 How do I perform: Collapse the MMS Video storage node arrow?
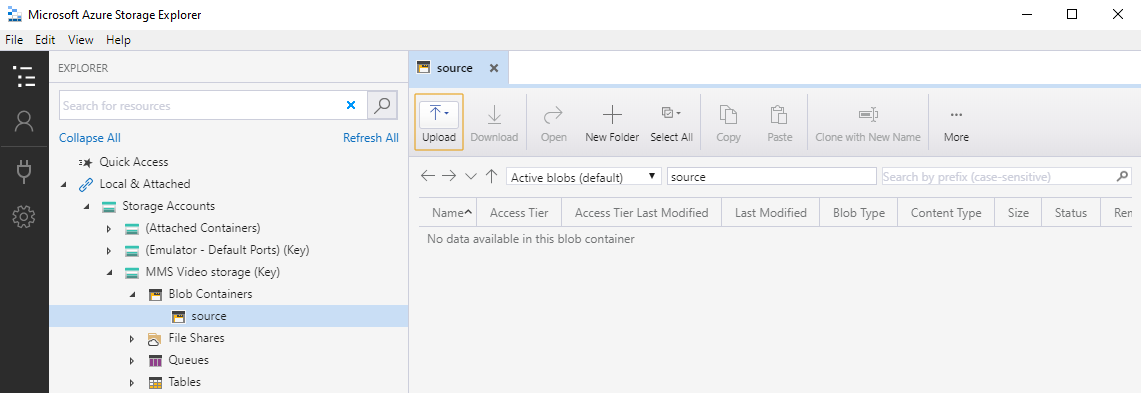110,272
